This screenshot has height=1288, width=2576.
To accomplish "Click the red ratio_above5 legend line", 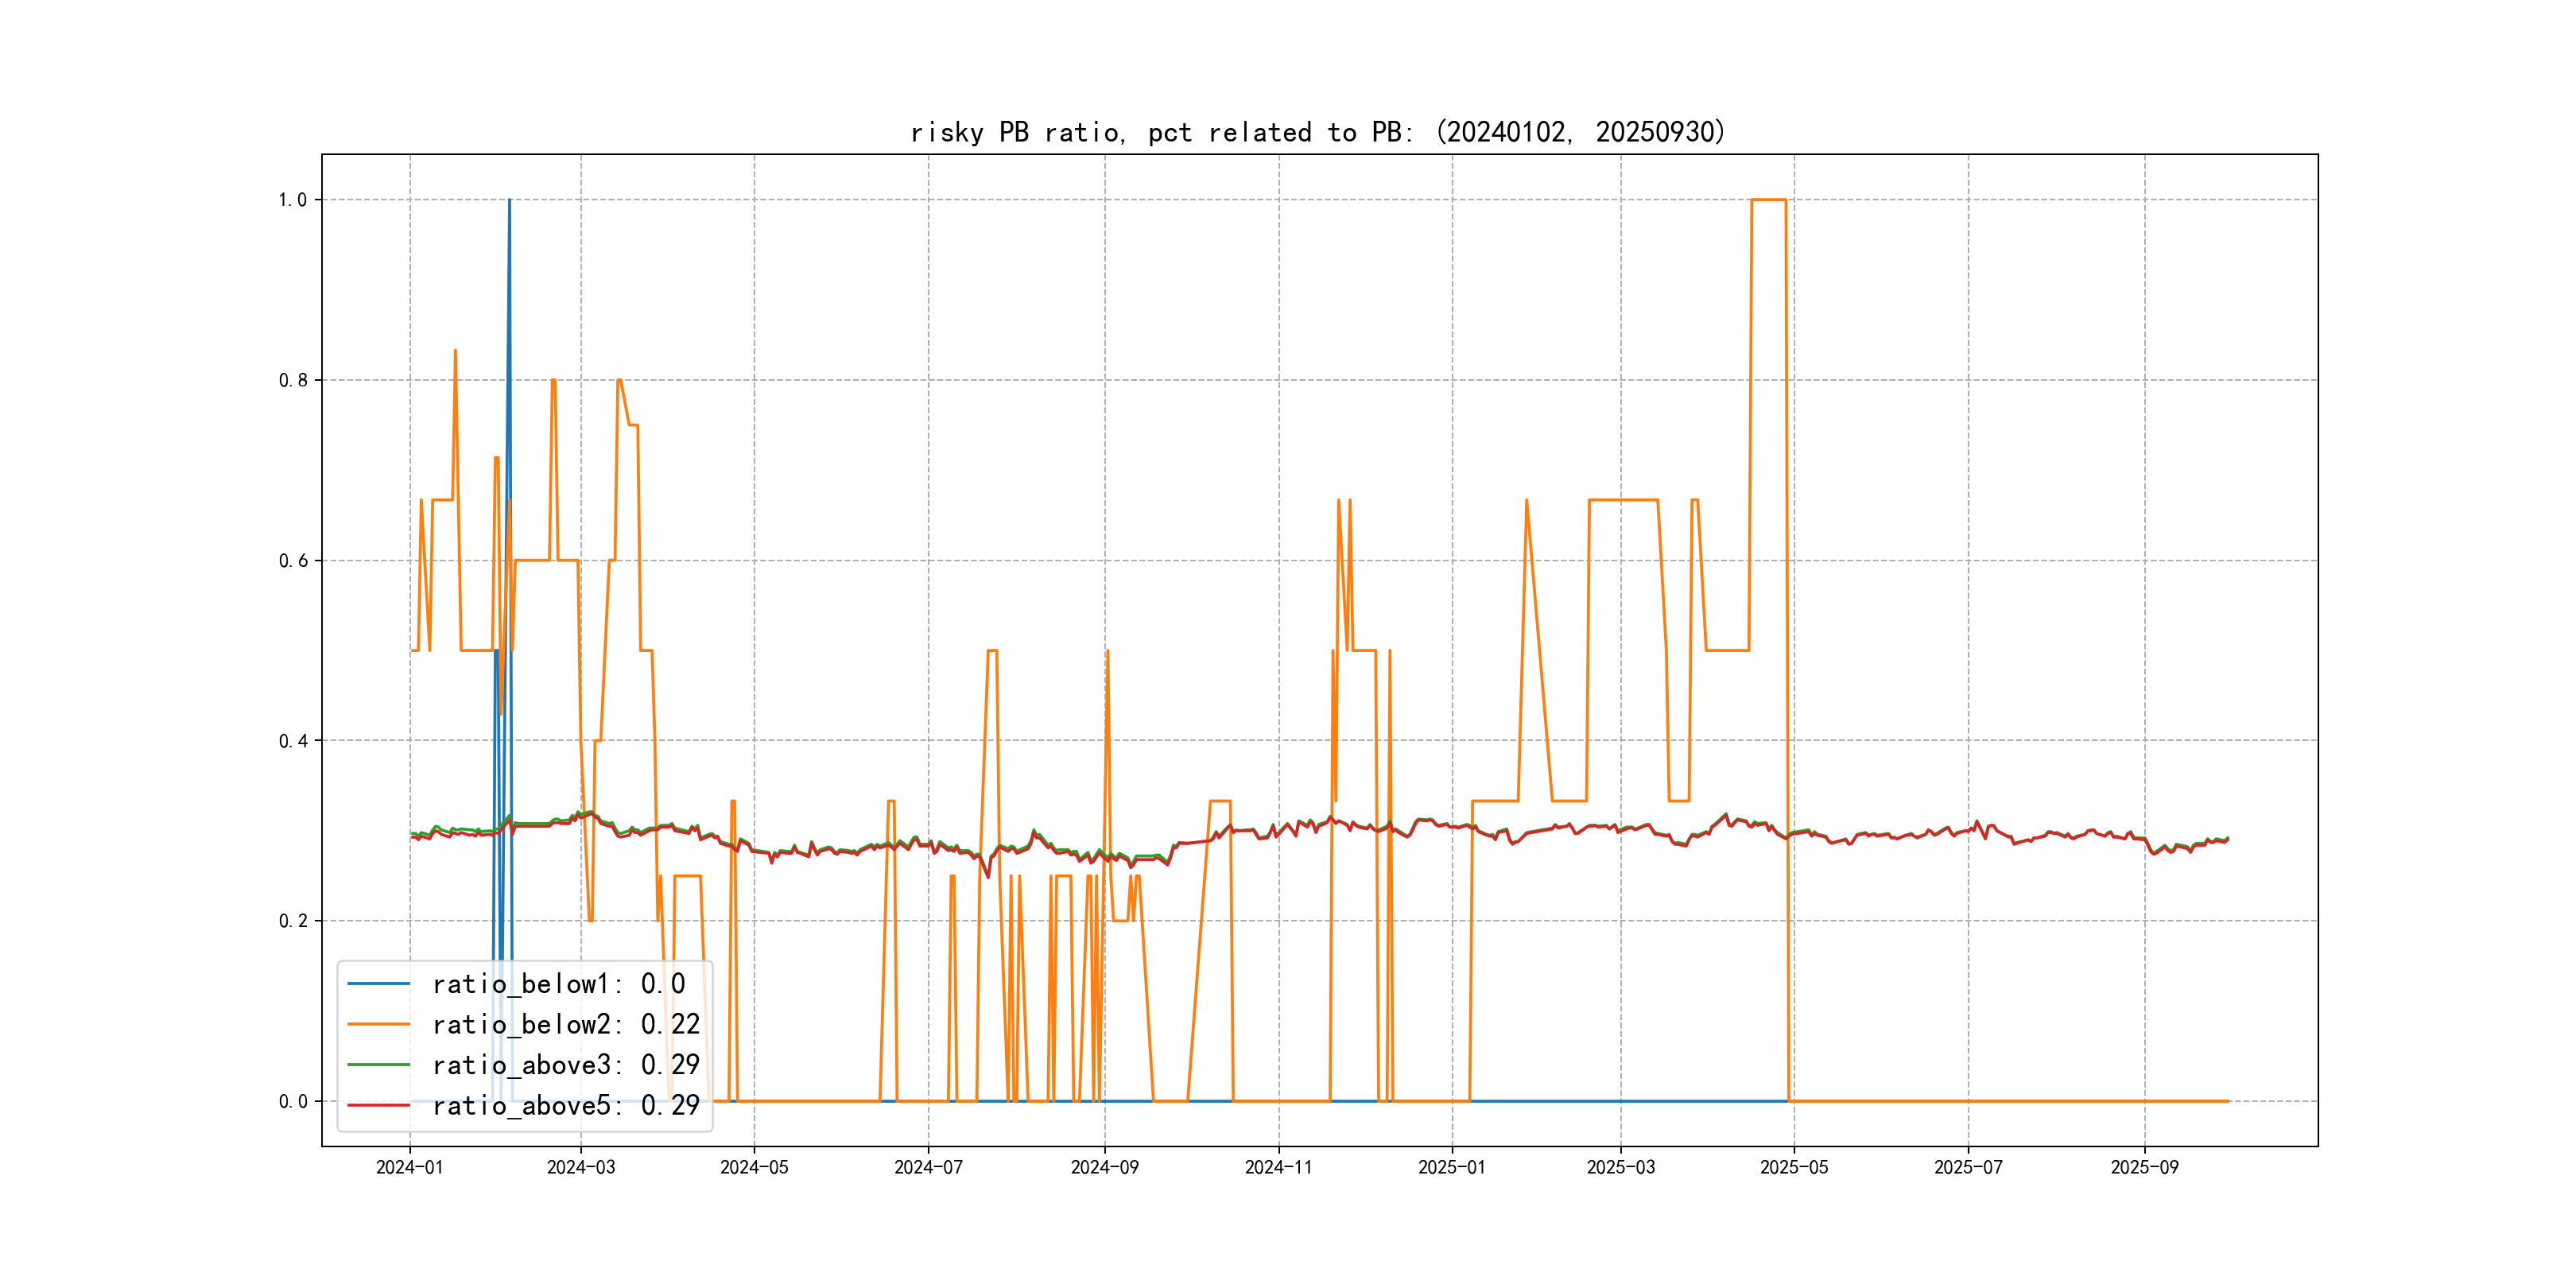I will pos(378,1105).
